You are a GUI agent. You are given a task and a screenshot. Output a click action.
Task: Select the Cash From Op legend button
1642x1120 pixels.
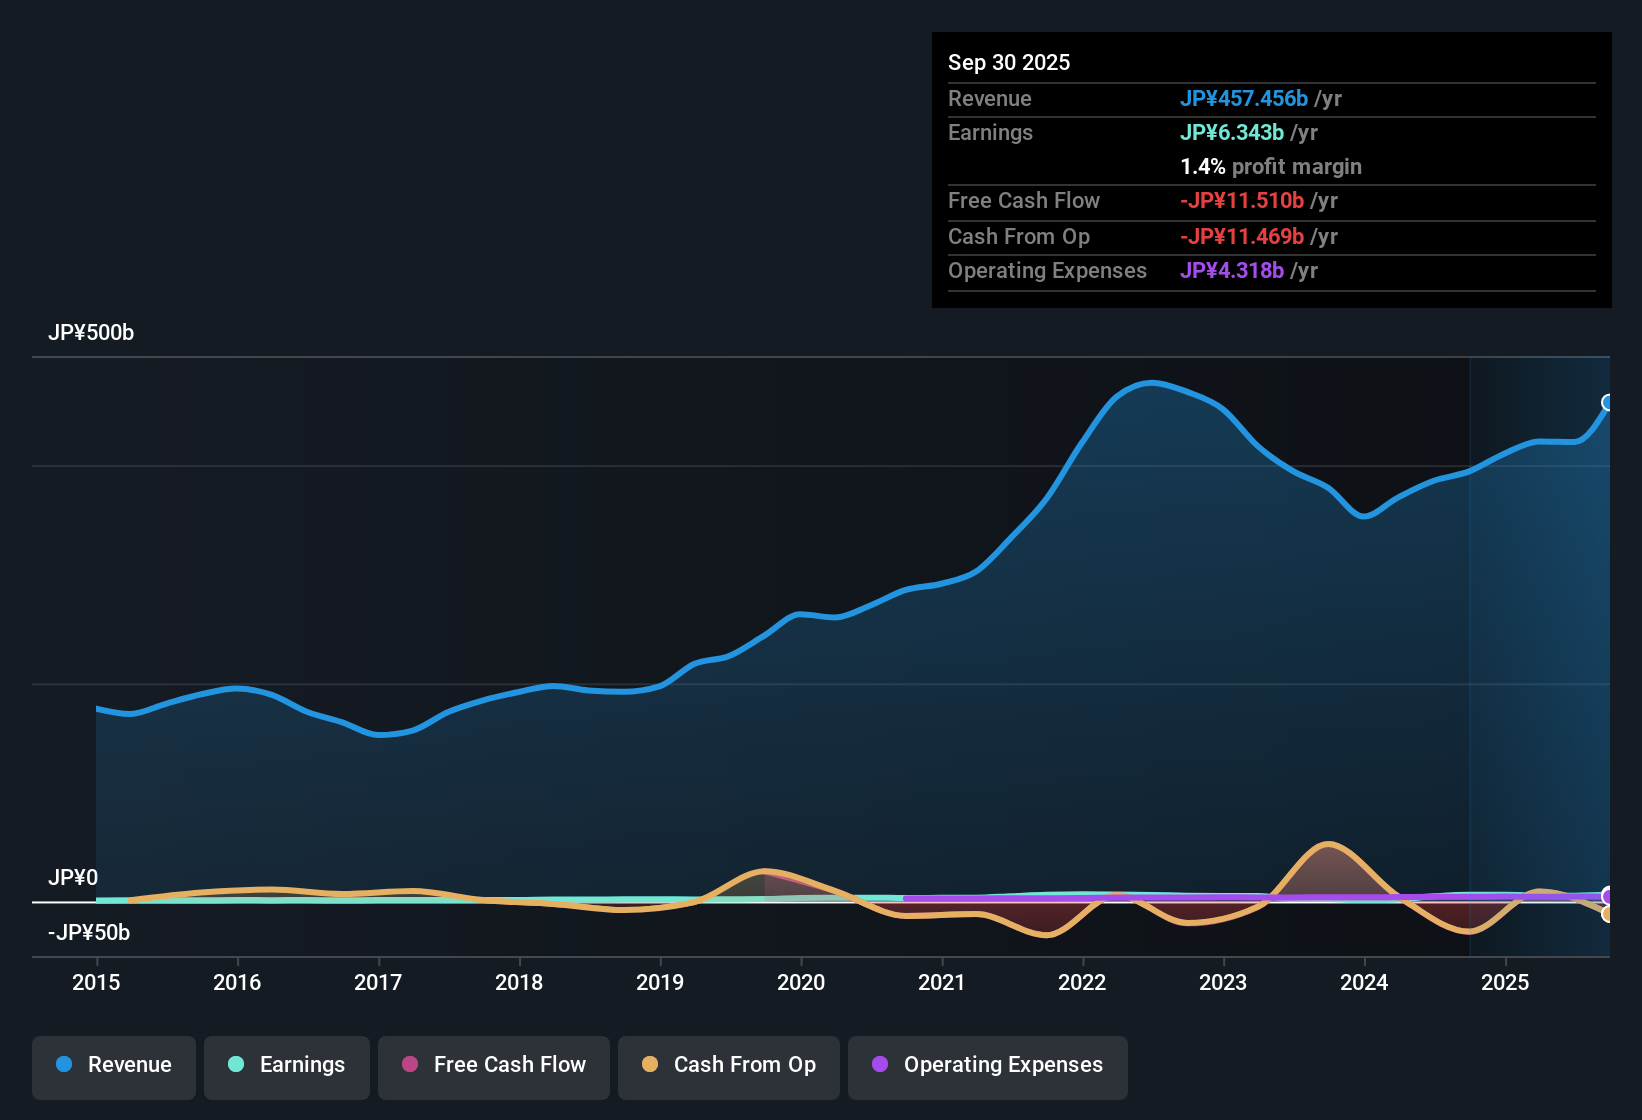click(728, 1065)
